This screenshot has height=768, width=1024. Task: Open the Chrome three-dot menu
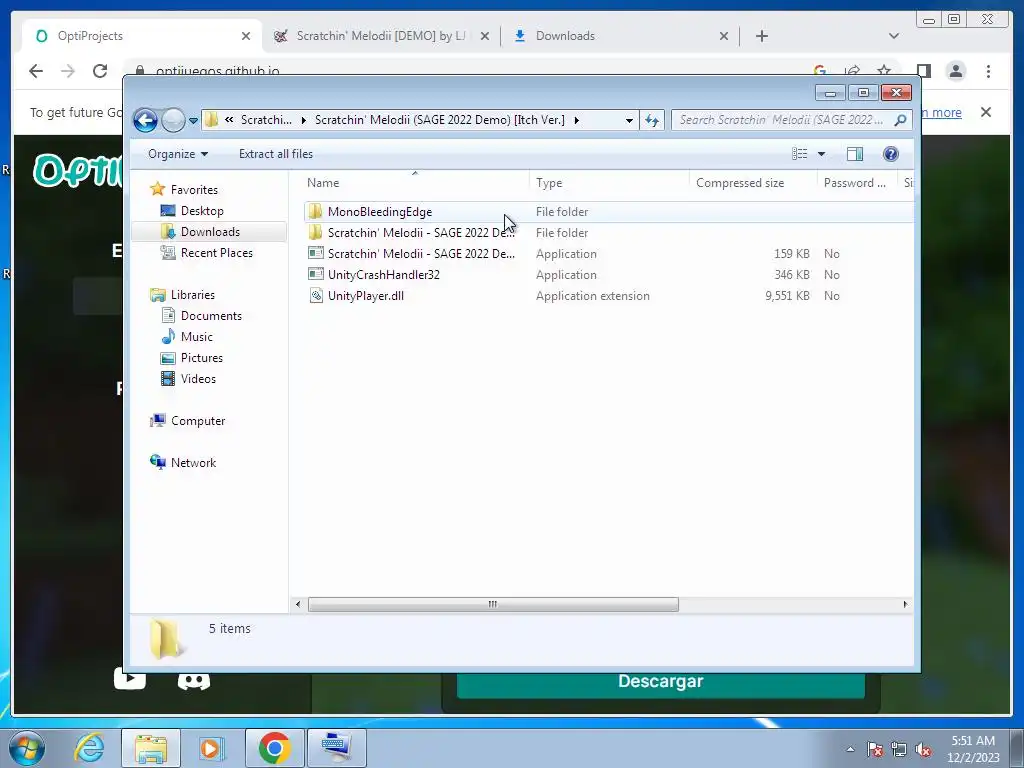988,71
